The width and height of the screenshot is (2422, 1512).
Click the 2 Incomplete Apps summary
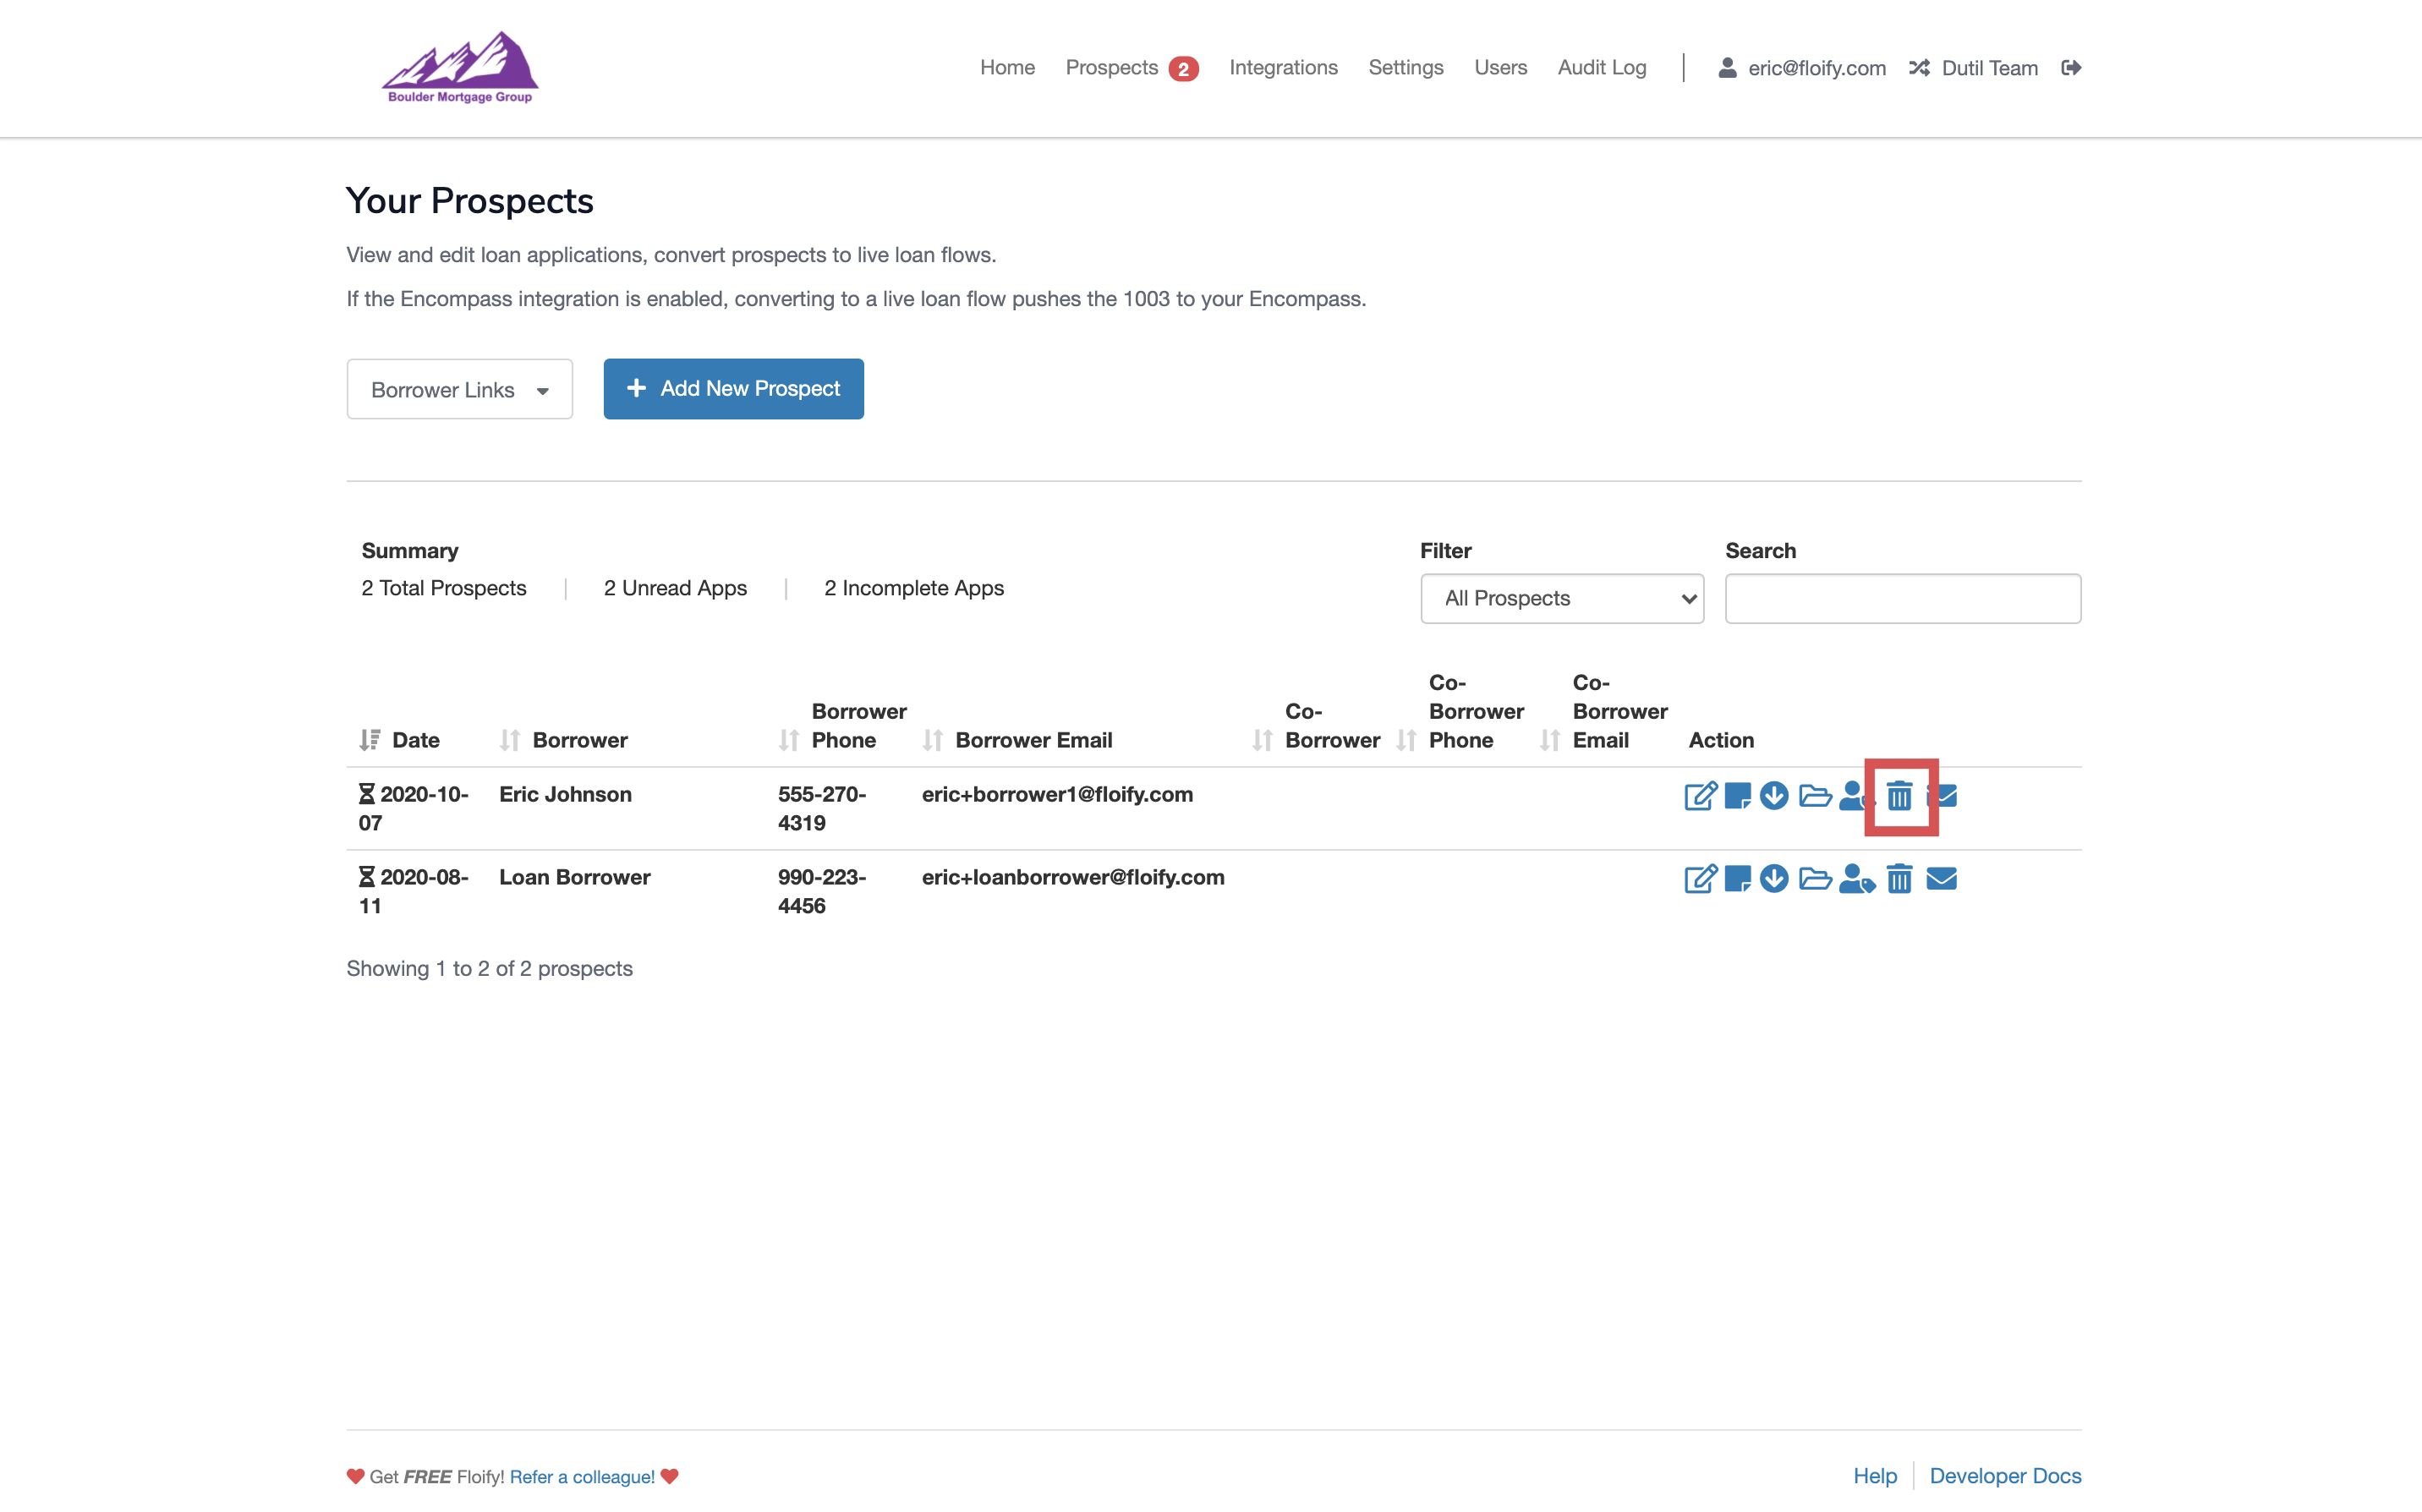pos(914,588)
